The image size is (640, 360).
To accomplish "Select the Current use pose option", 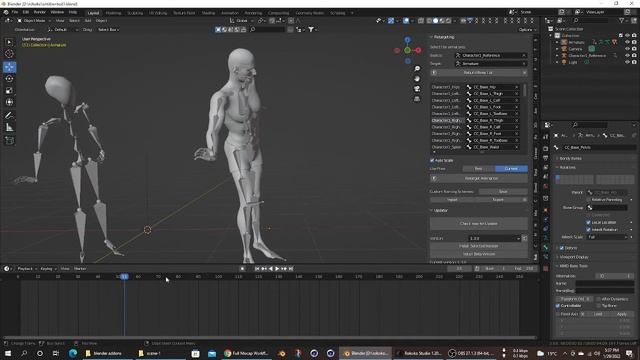I will coord(511,169).
